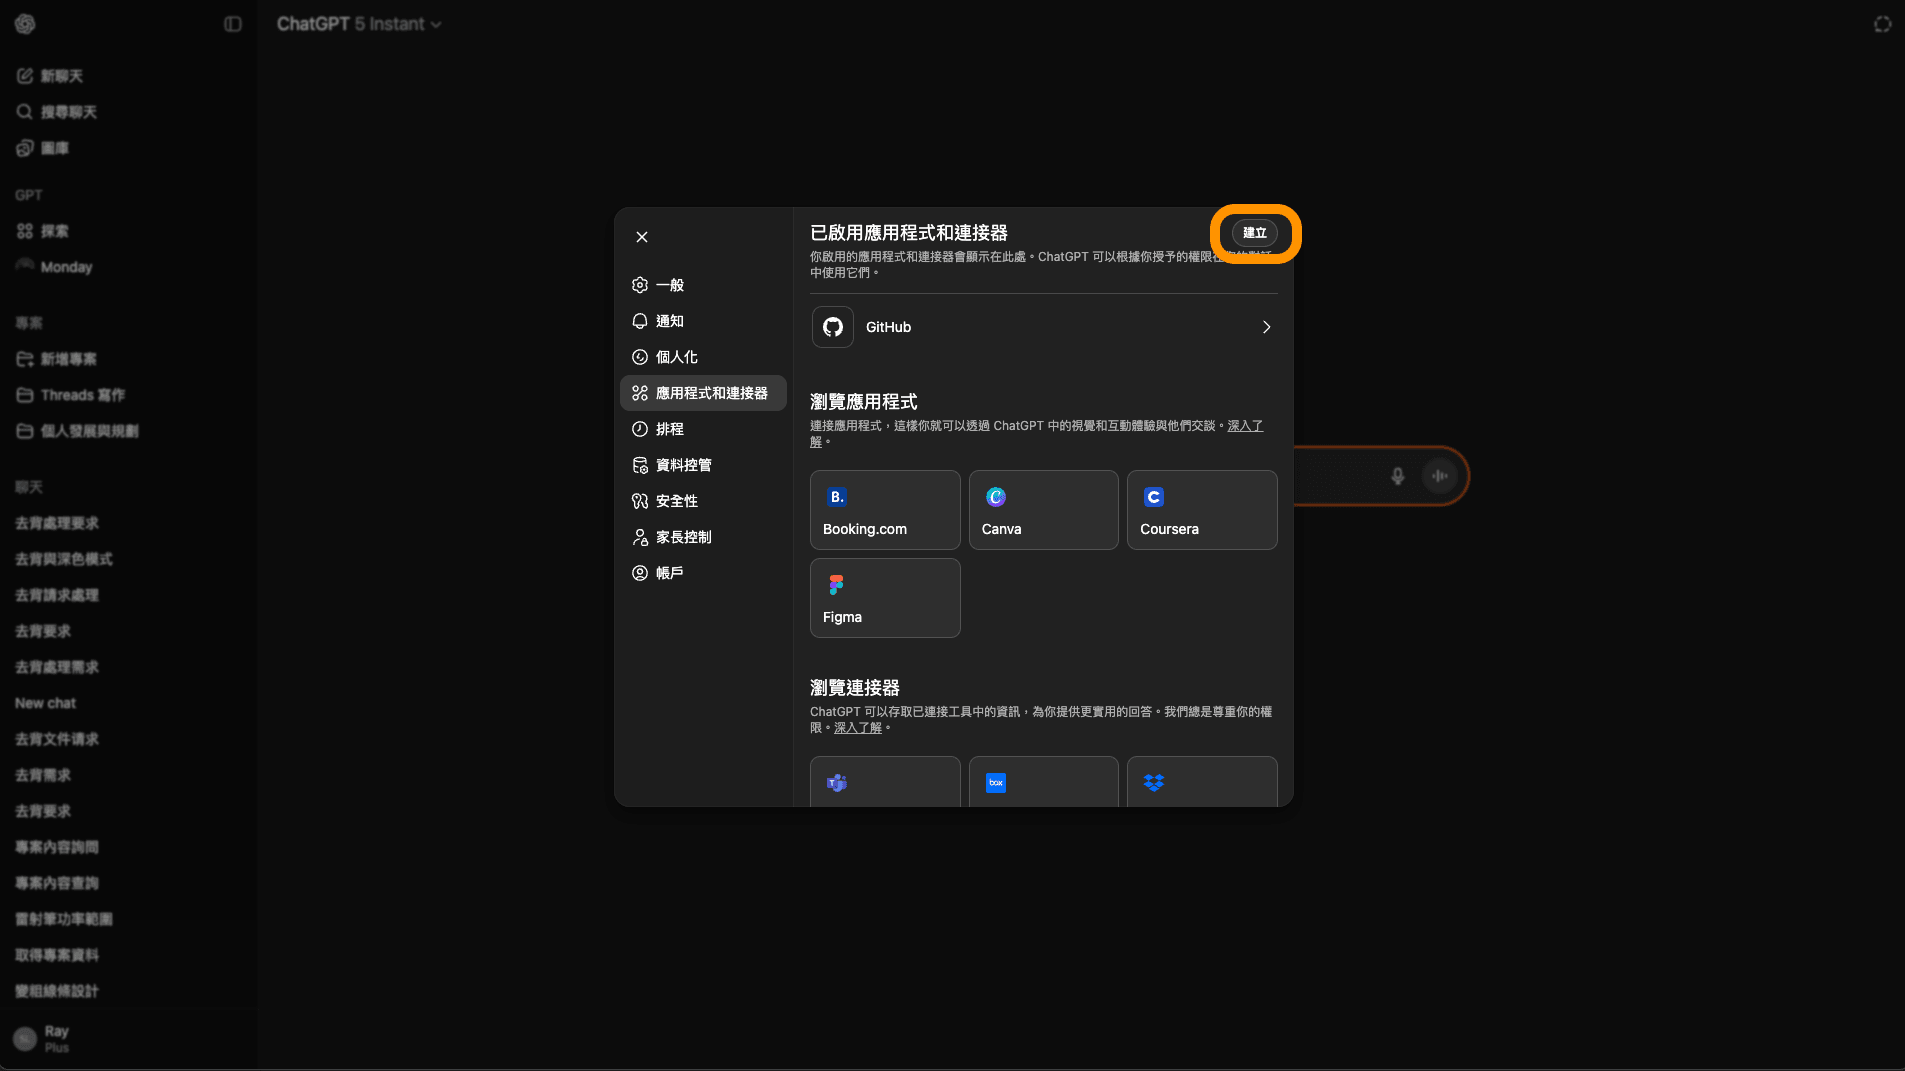Collapse the sidebar using the panel toggle
This screenshot has width=1905, height=1071.
coord(233,23)
